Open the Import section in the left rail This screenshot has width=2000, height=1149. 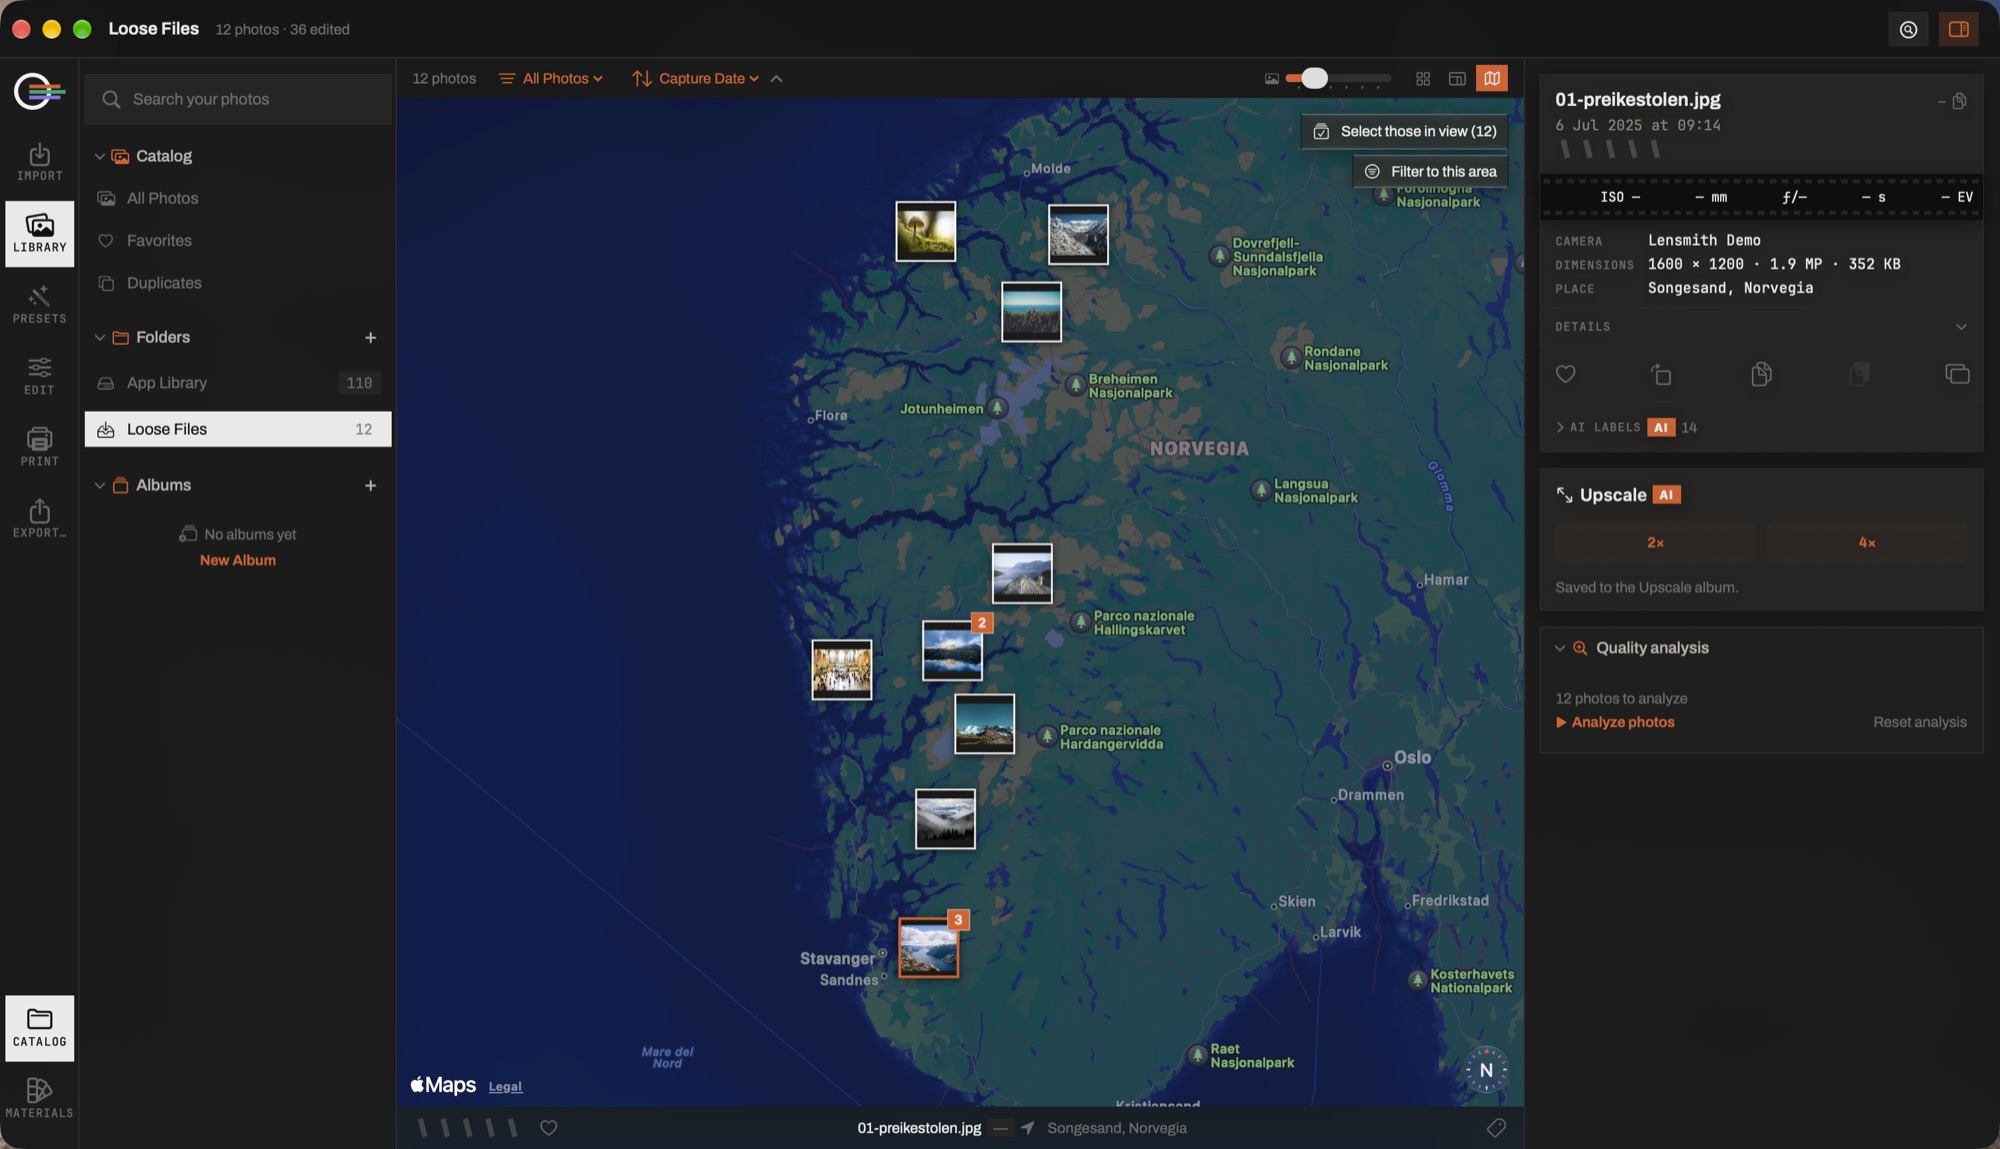coord(39,162)
